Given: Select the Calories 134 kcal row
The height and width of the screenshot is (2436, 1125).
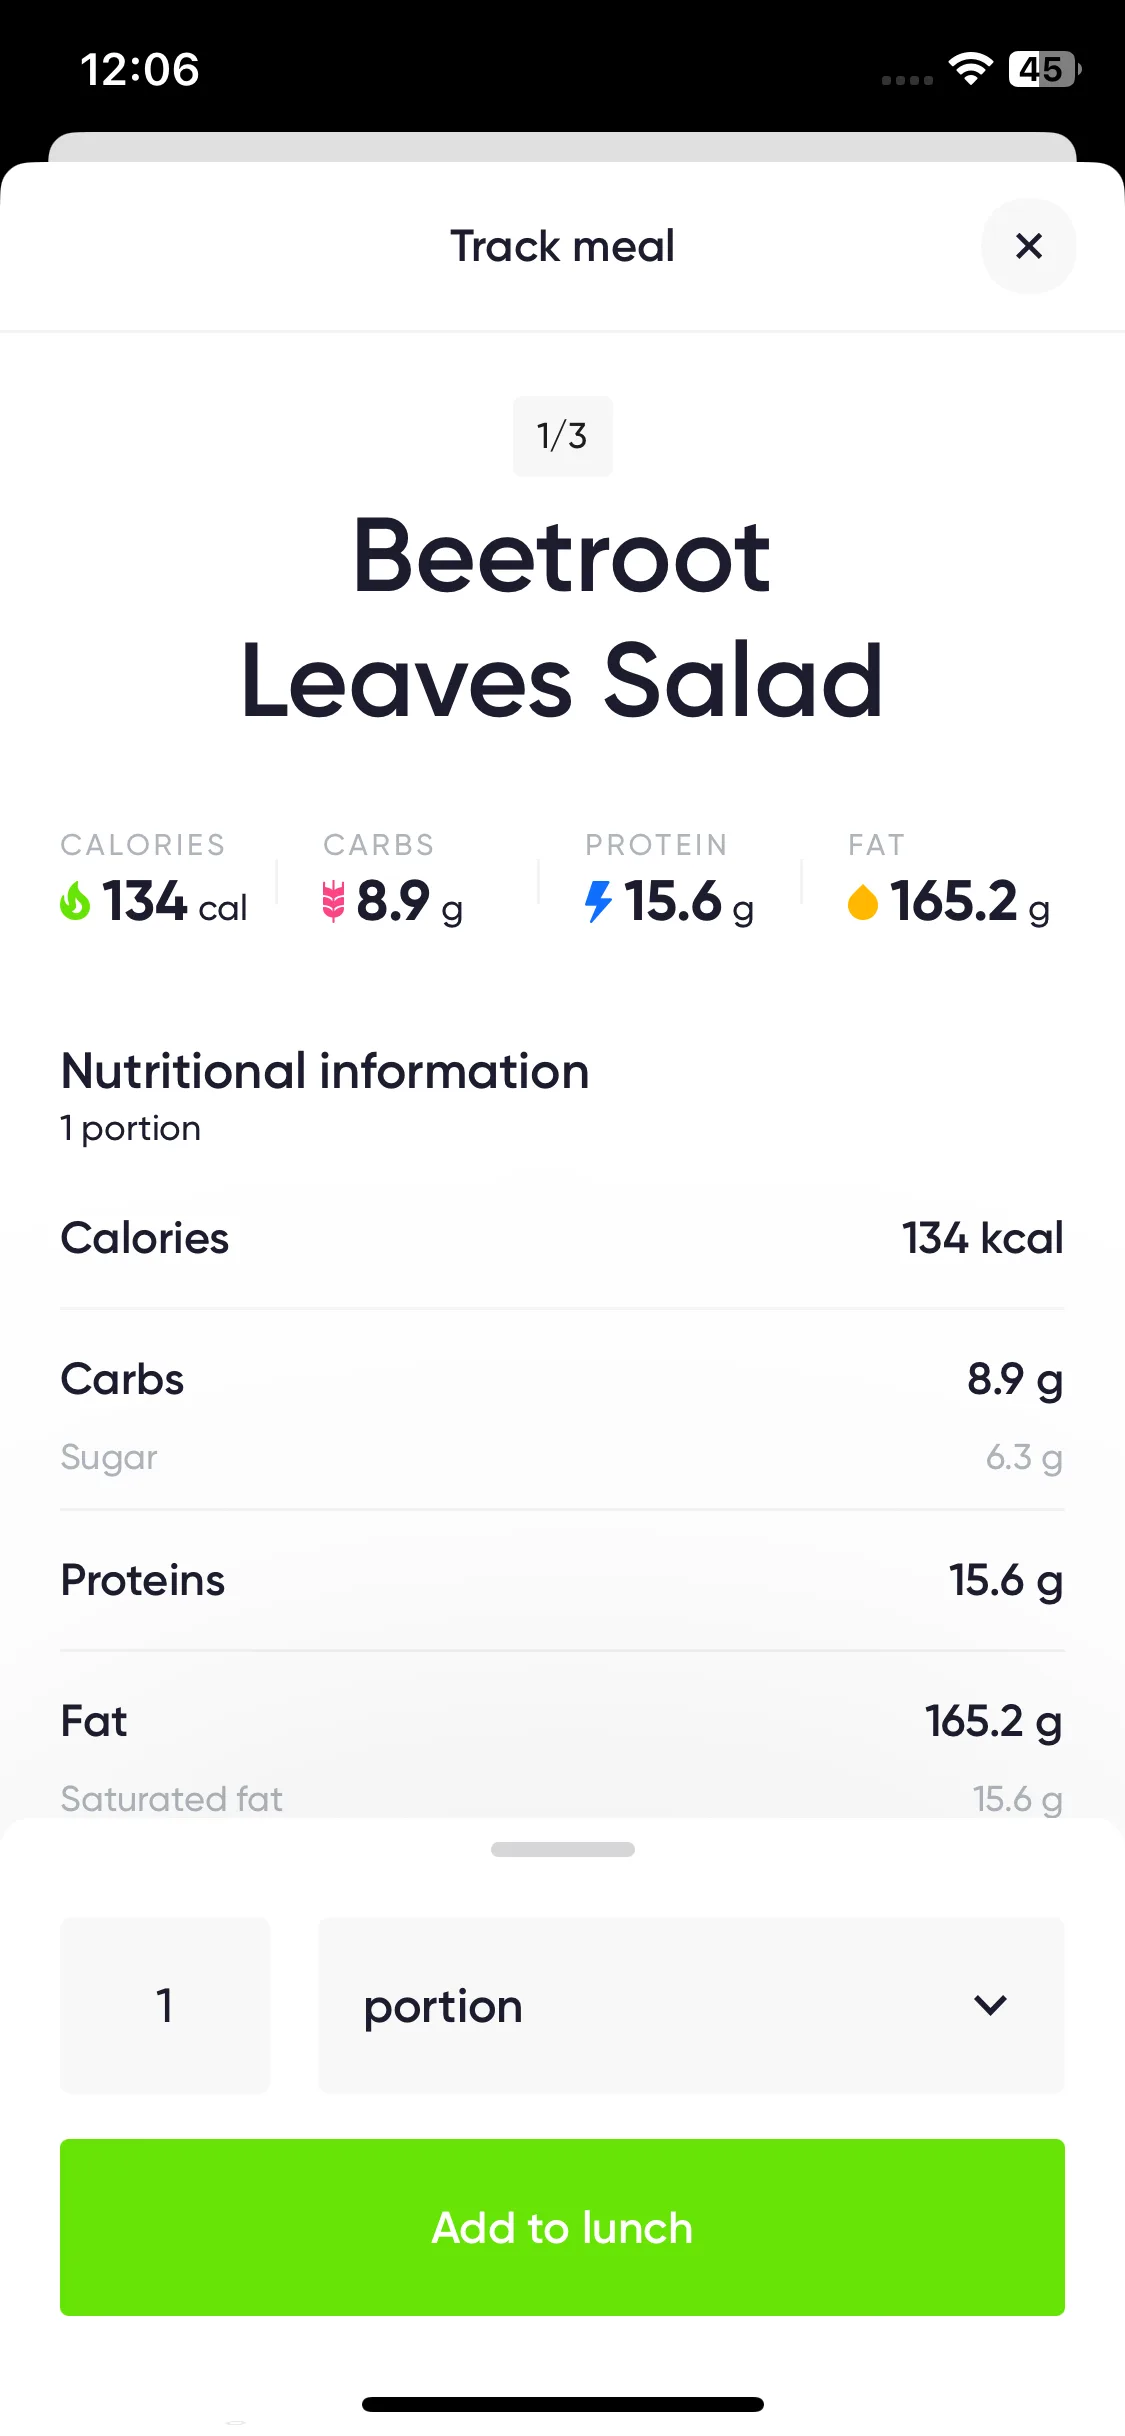Looking at the screenshot, I should 562,1238.
